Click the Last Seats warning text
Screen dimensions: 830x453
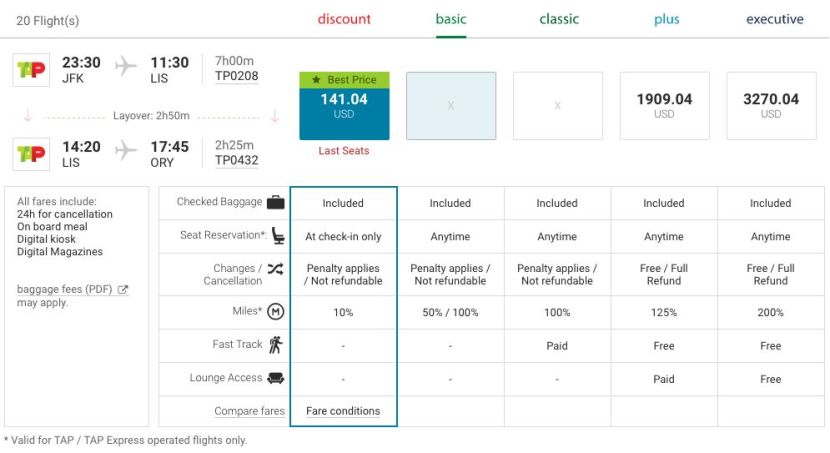coord(344,151)
